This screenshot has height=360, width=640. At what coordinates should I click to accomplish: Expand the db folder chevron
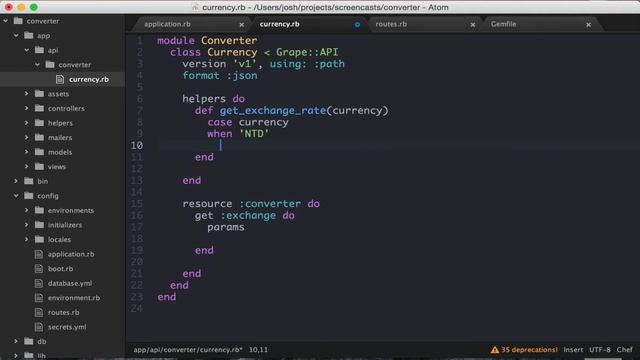tap(16, 341)
